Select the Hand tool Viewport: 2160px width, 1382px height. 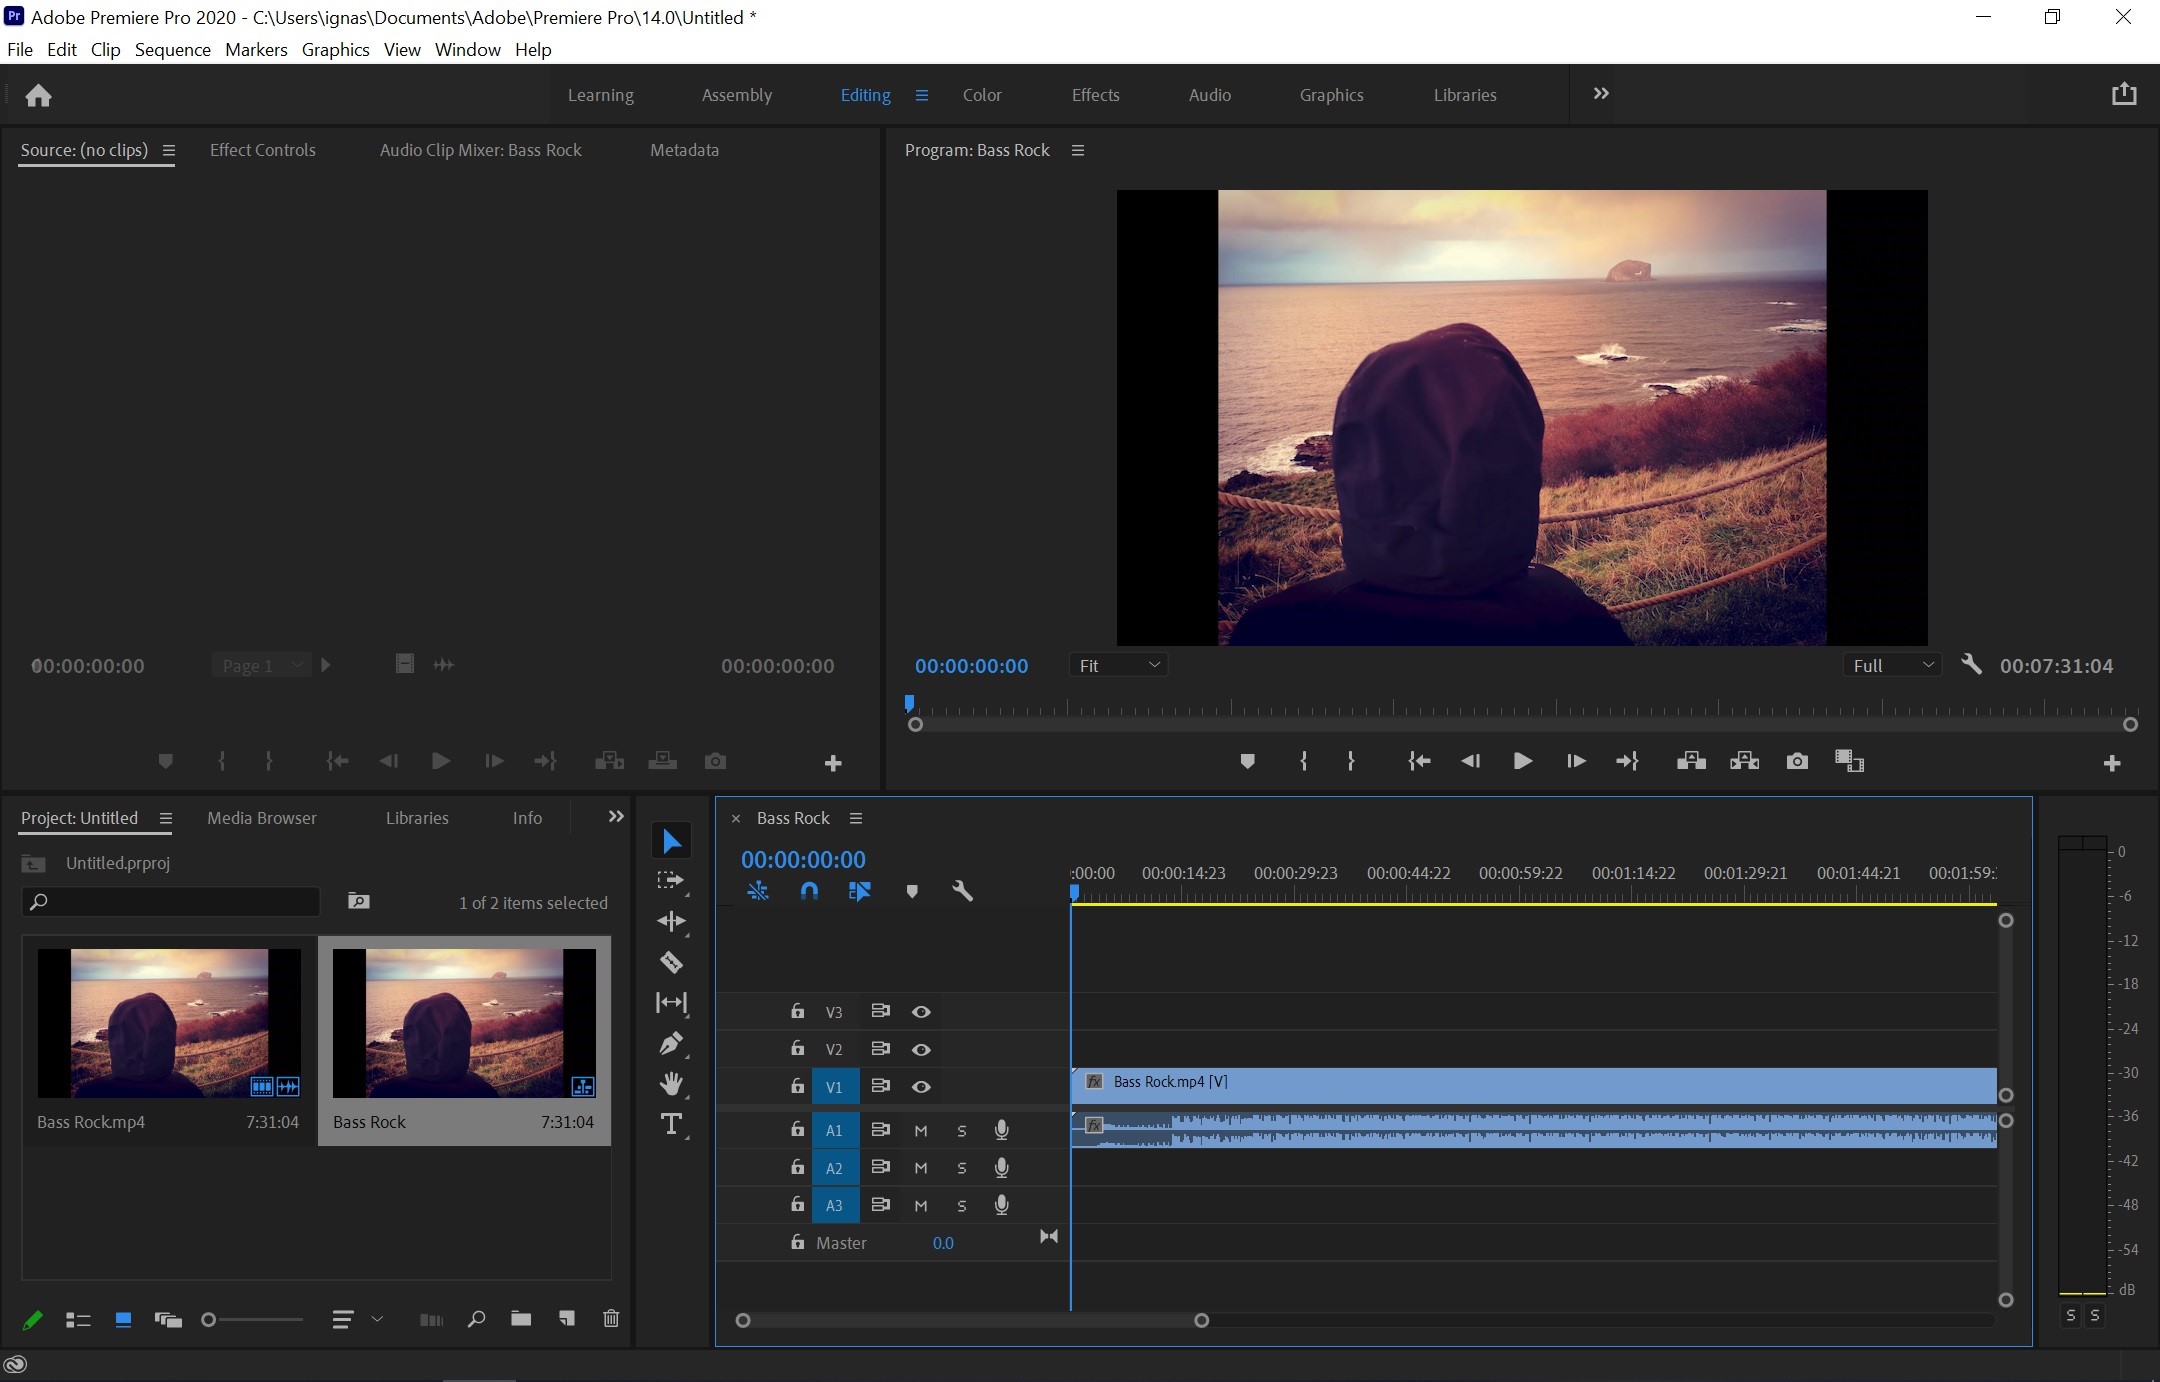(673, 1084)
